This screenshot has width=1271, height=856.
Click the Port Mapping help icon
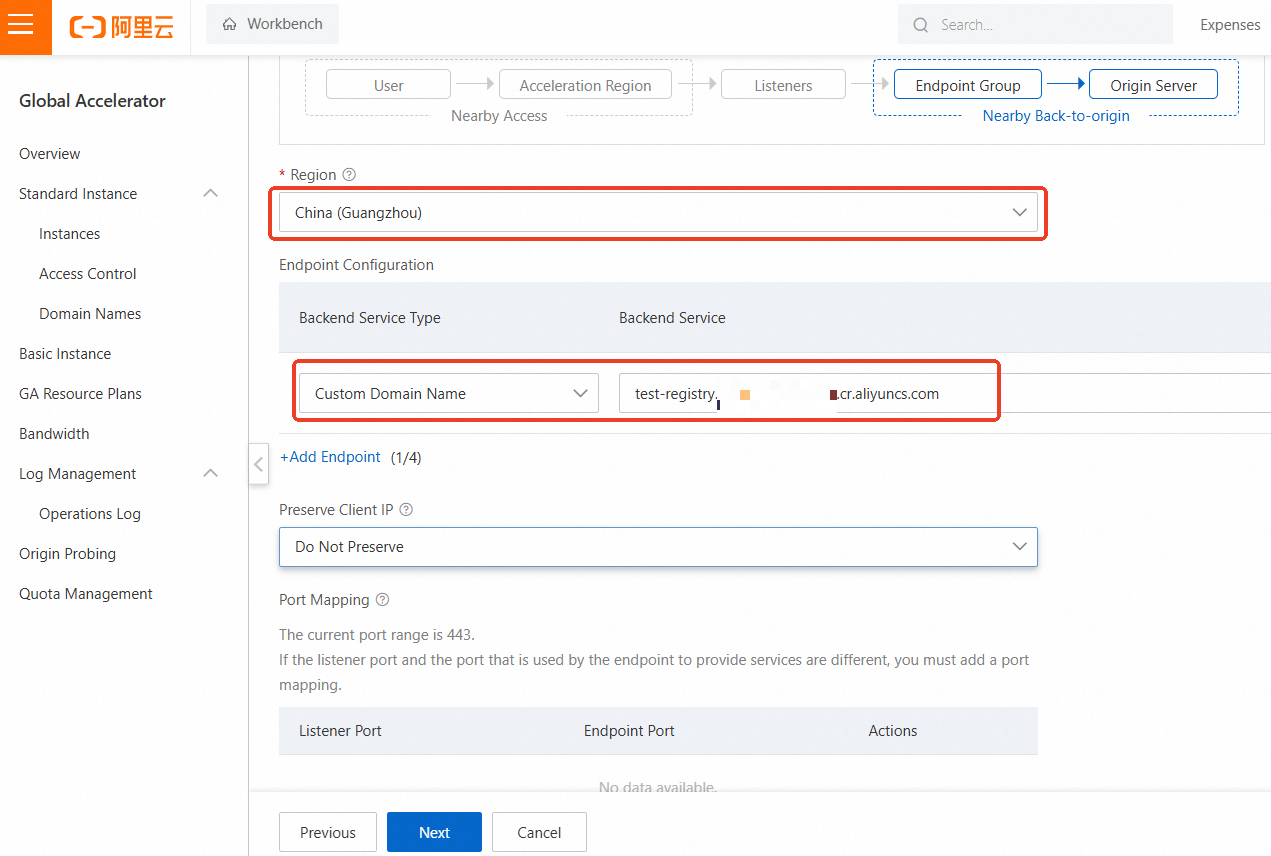pos(382,600)
